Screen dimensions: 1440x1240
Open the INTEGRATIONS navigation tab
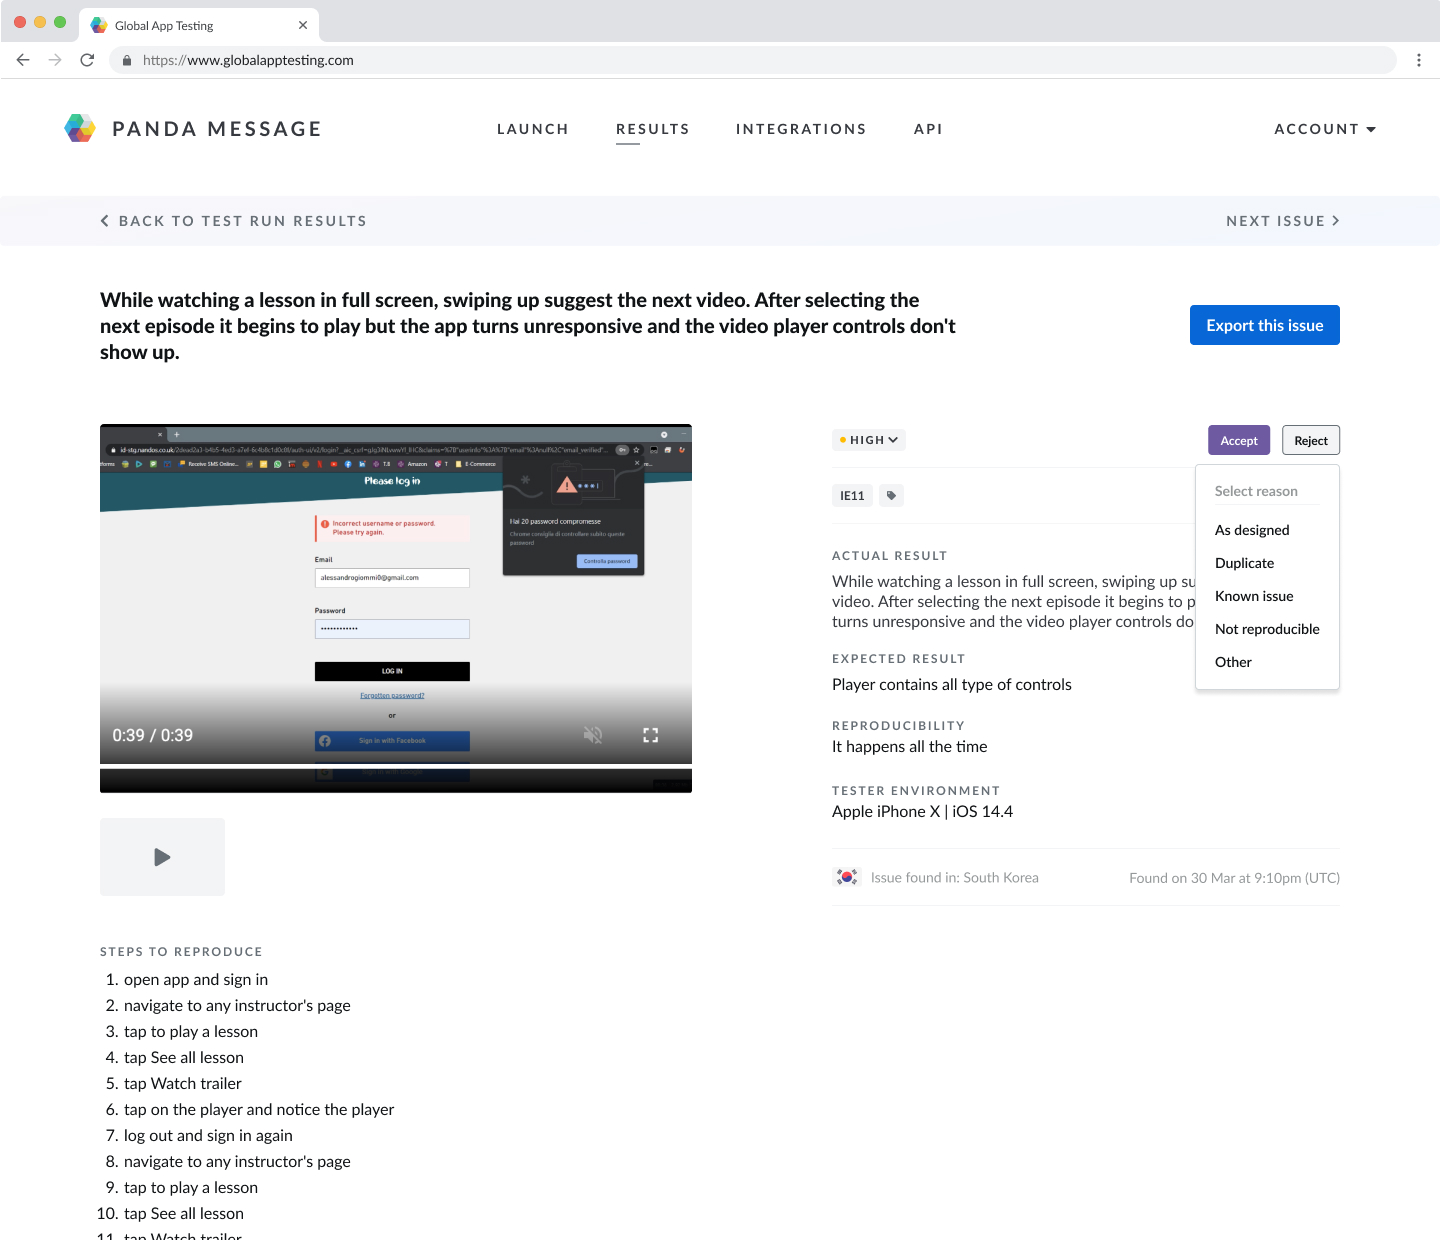pos(801,129)
